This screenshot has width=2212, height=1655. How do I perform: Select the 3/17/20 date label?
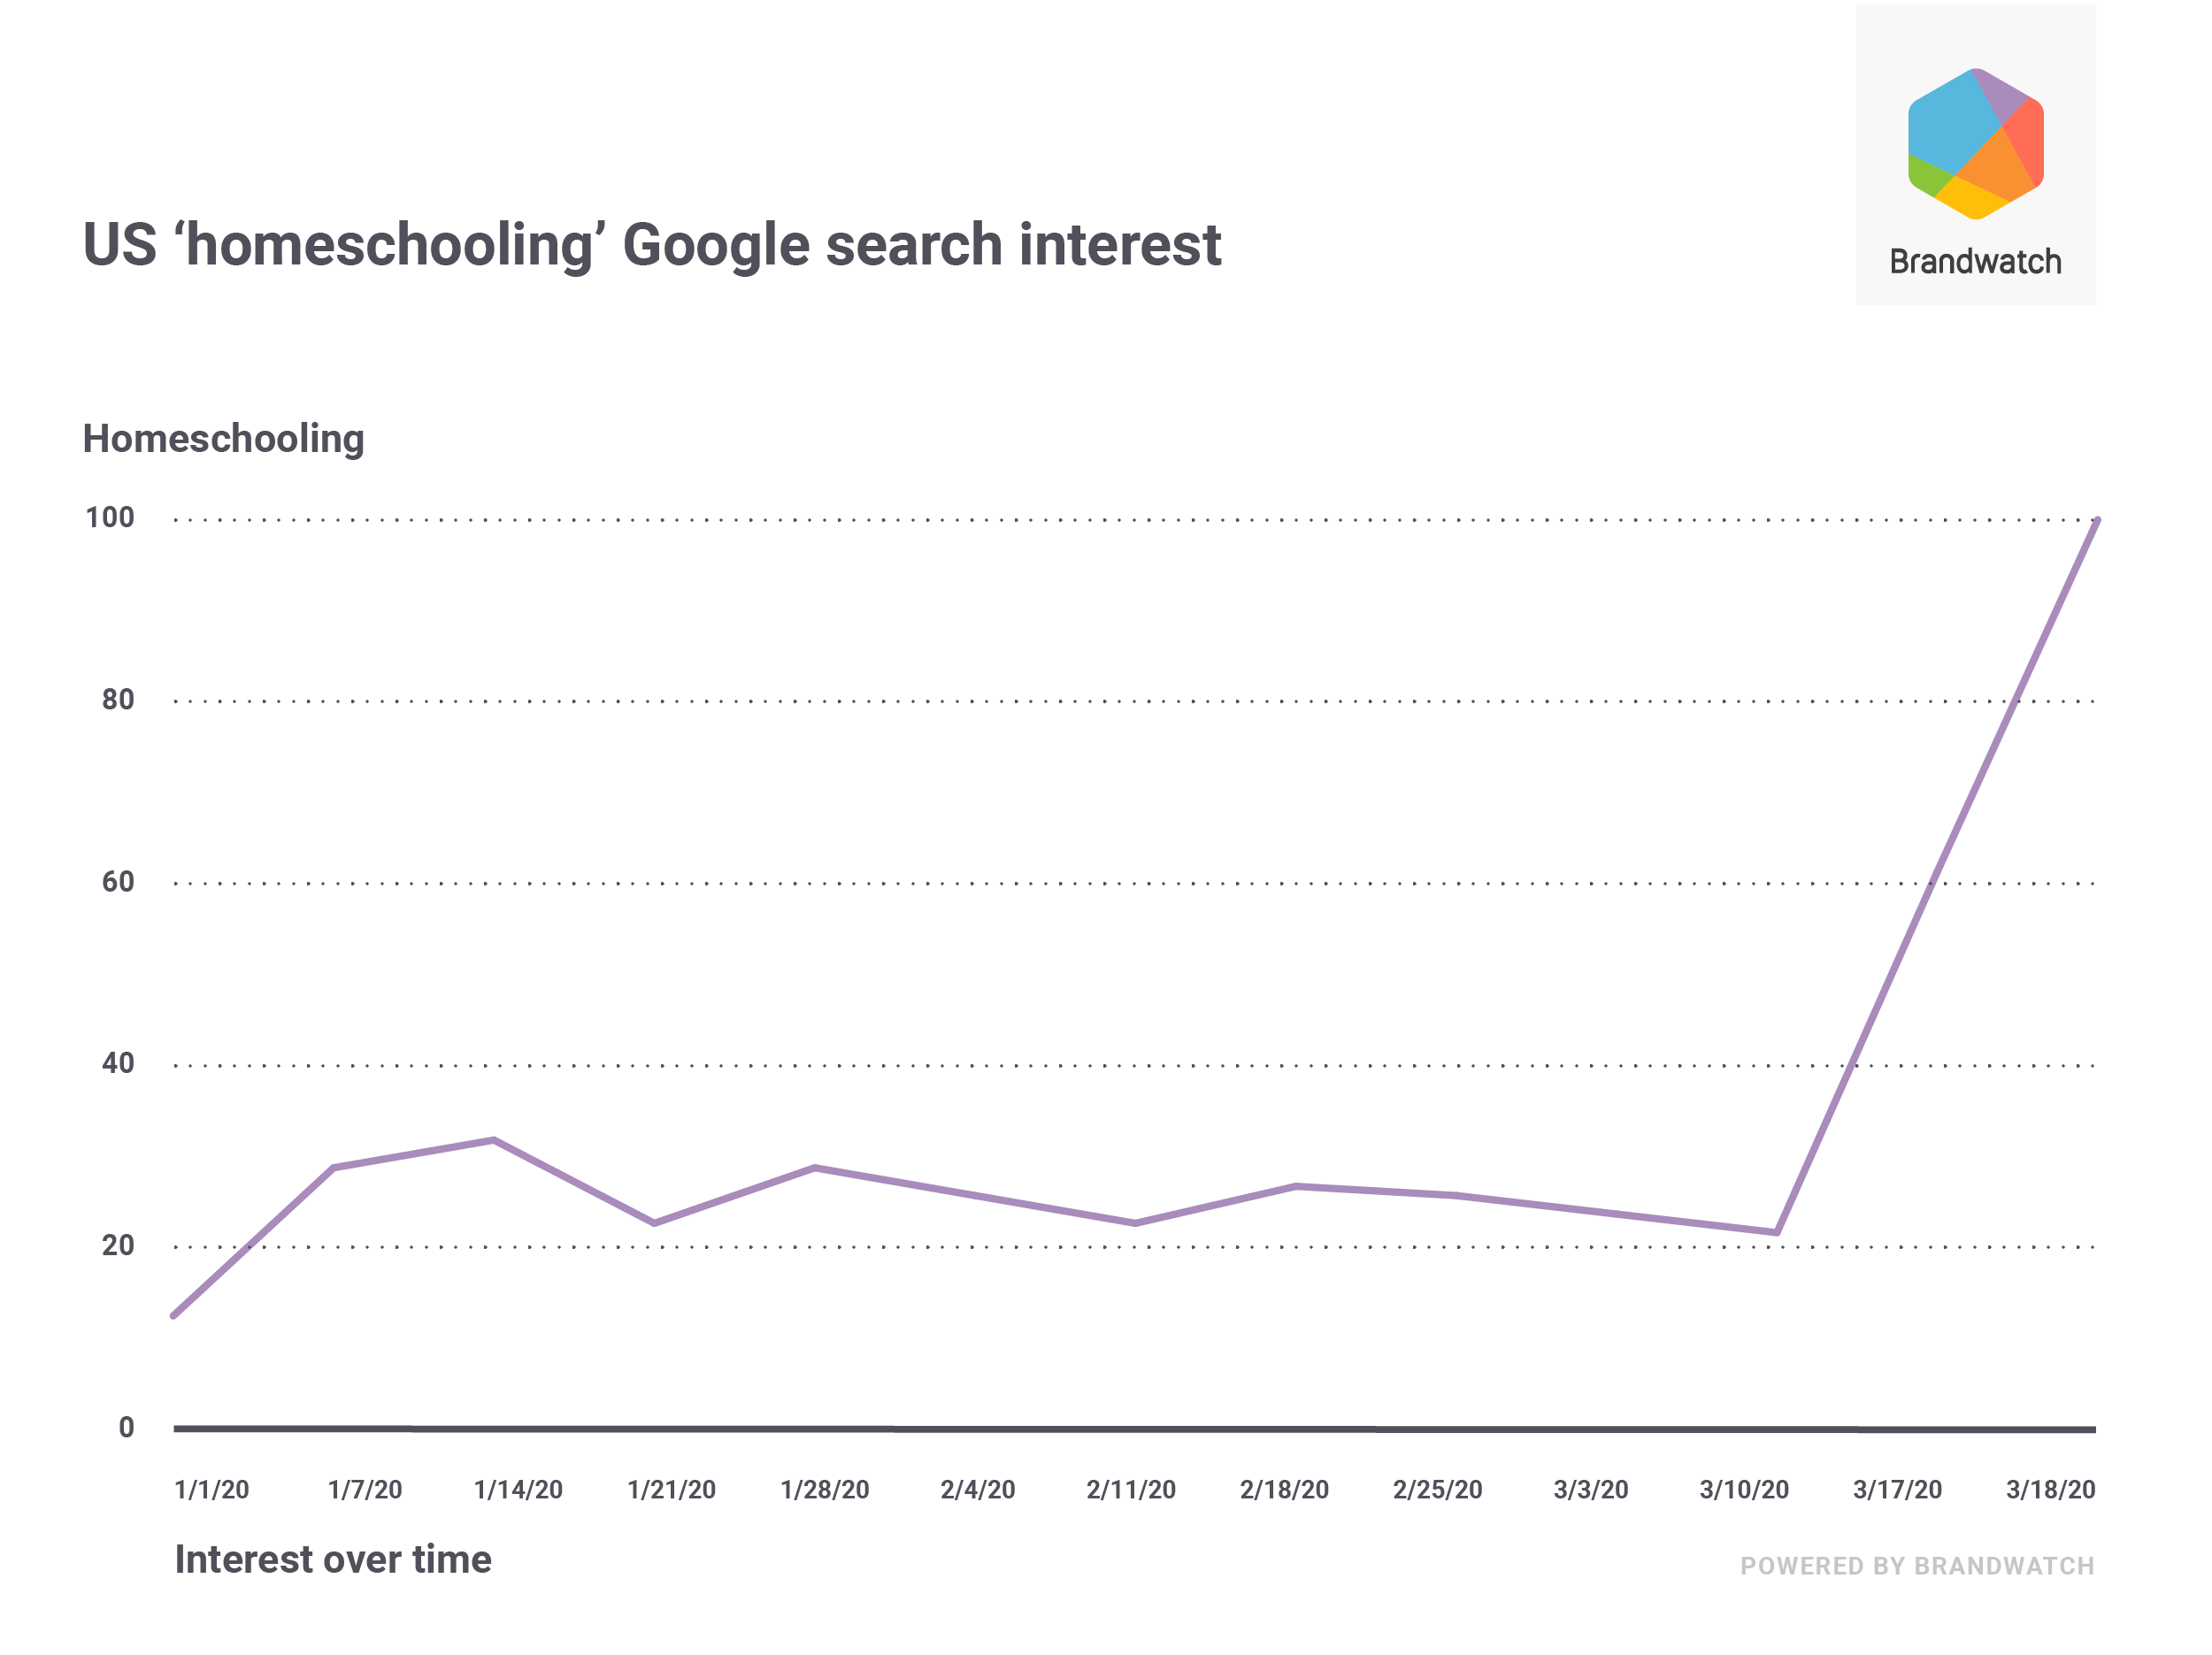tap(1897, 1490)
